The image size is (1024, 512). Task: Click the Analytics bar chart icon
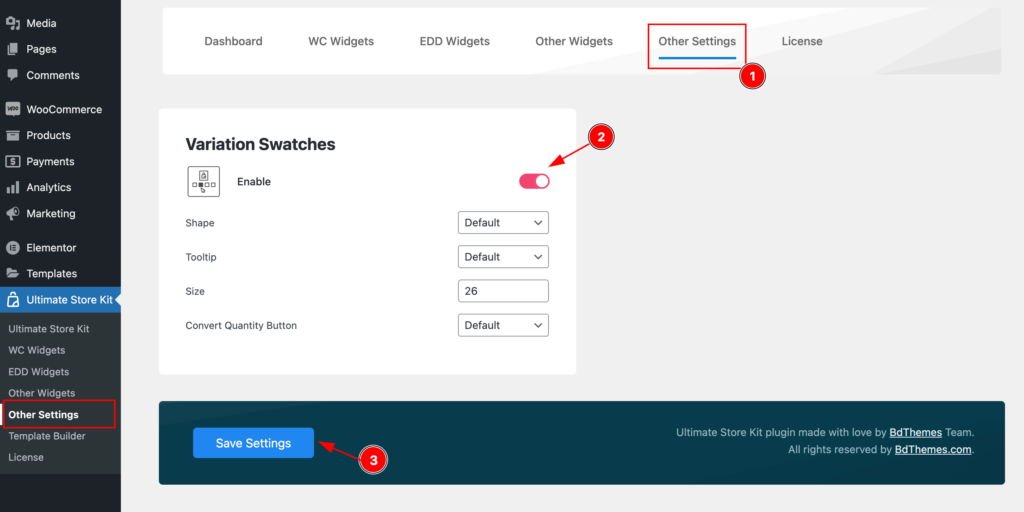(x=12, y=187)
